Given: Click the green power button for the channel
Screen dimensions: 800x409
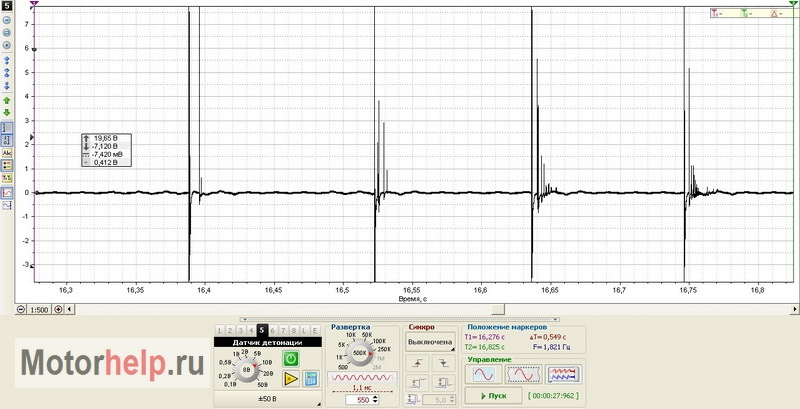Looking at the screenshot, I should tap(291, 358).
